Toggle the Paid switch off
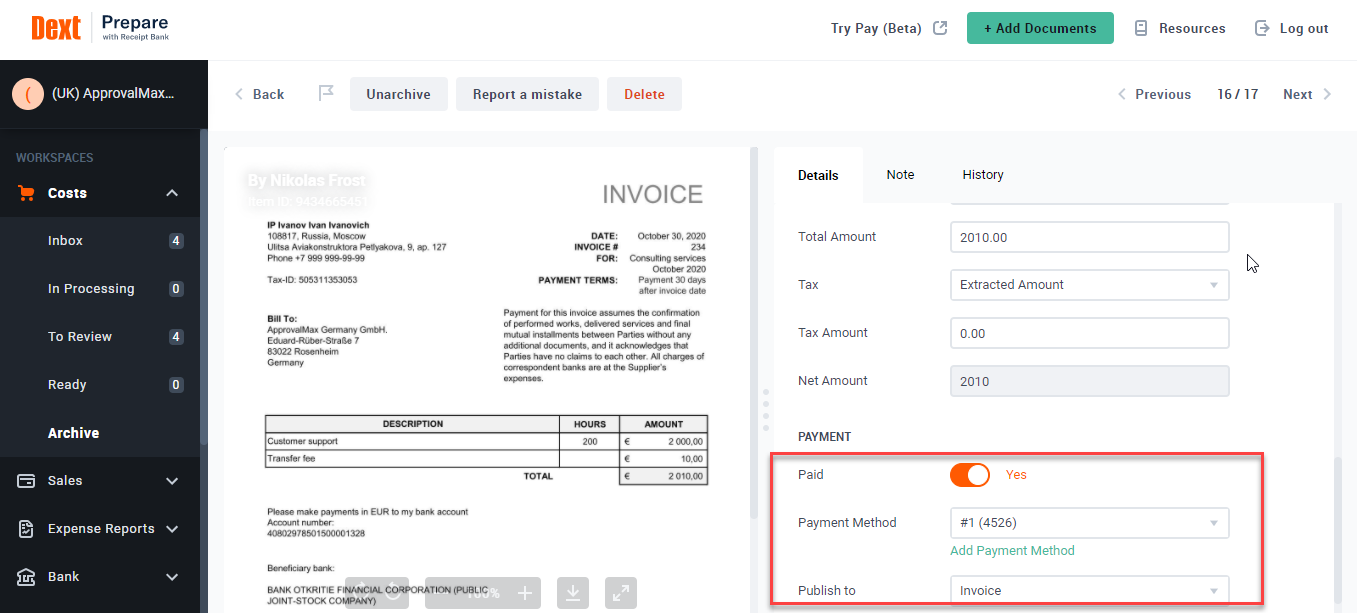1357x613 pixels. point(970,475)
